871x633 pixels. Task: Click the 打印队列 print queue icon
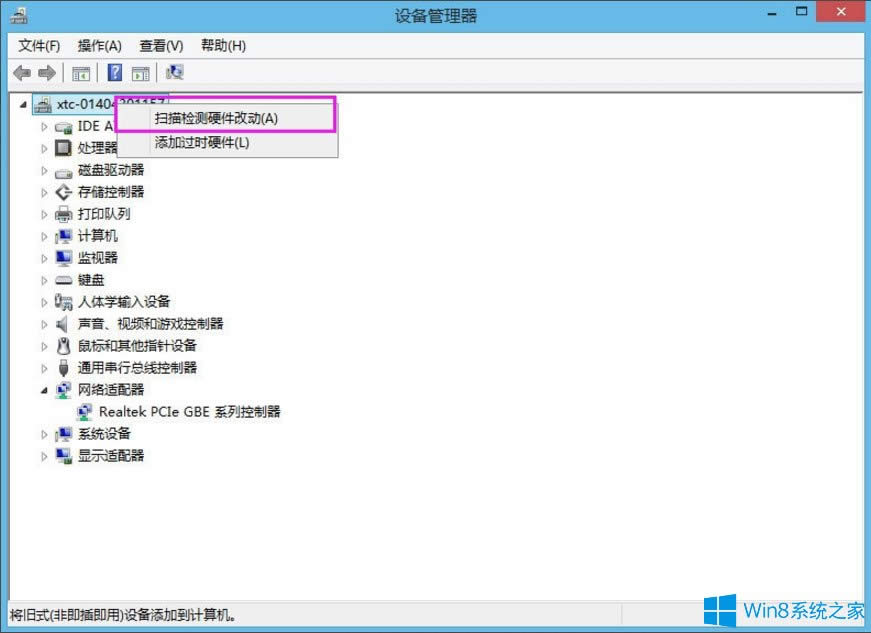click(x=63, y=214)
